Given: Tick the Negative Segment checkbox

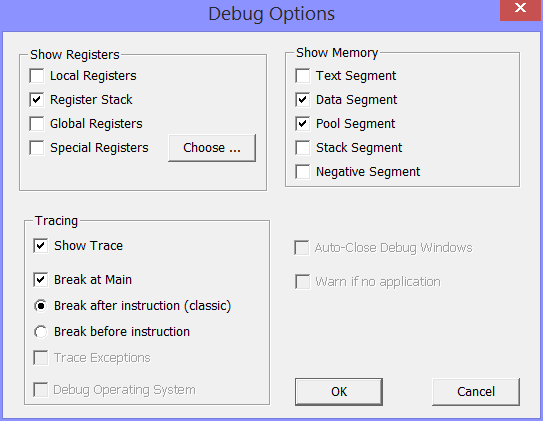Looking at the screenshot, I should (x=303, y=172).
